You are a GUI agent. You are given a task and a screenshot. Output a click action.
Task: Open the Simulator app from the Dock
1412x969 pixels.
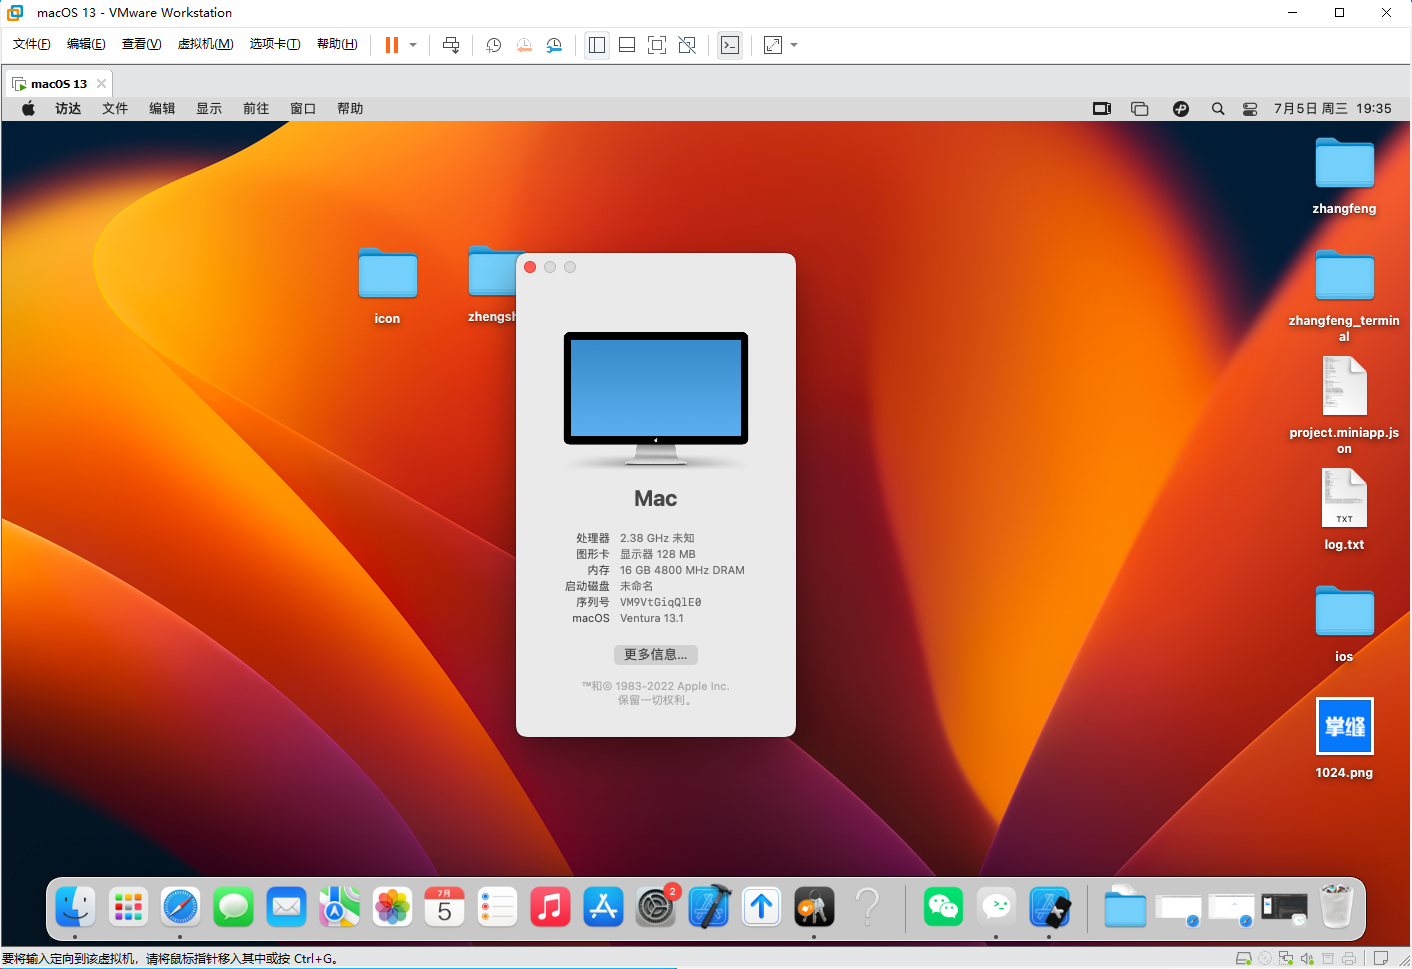pos(1049,908)
